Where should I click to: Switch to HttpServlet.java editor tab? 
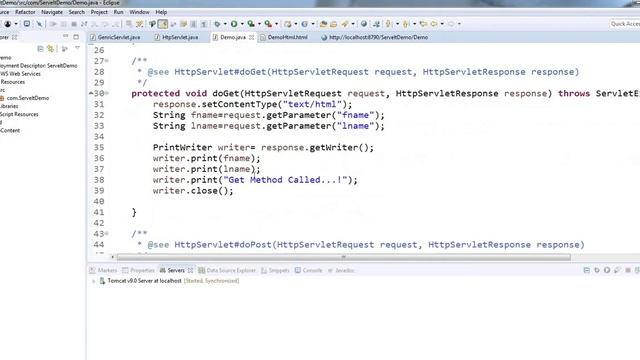[x=176, y=37]
